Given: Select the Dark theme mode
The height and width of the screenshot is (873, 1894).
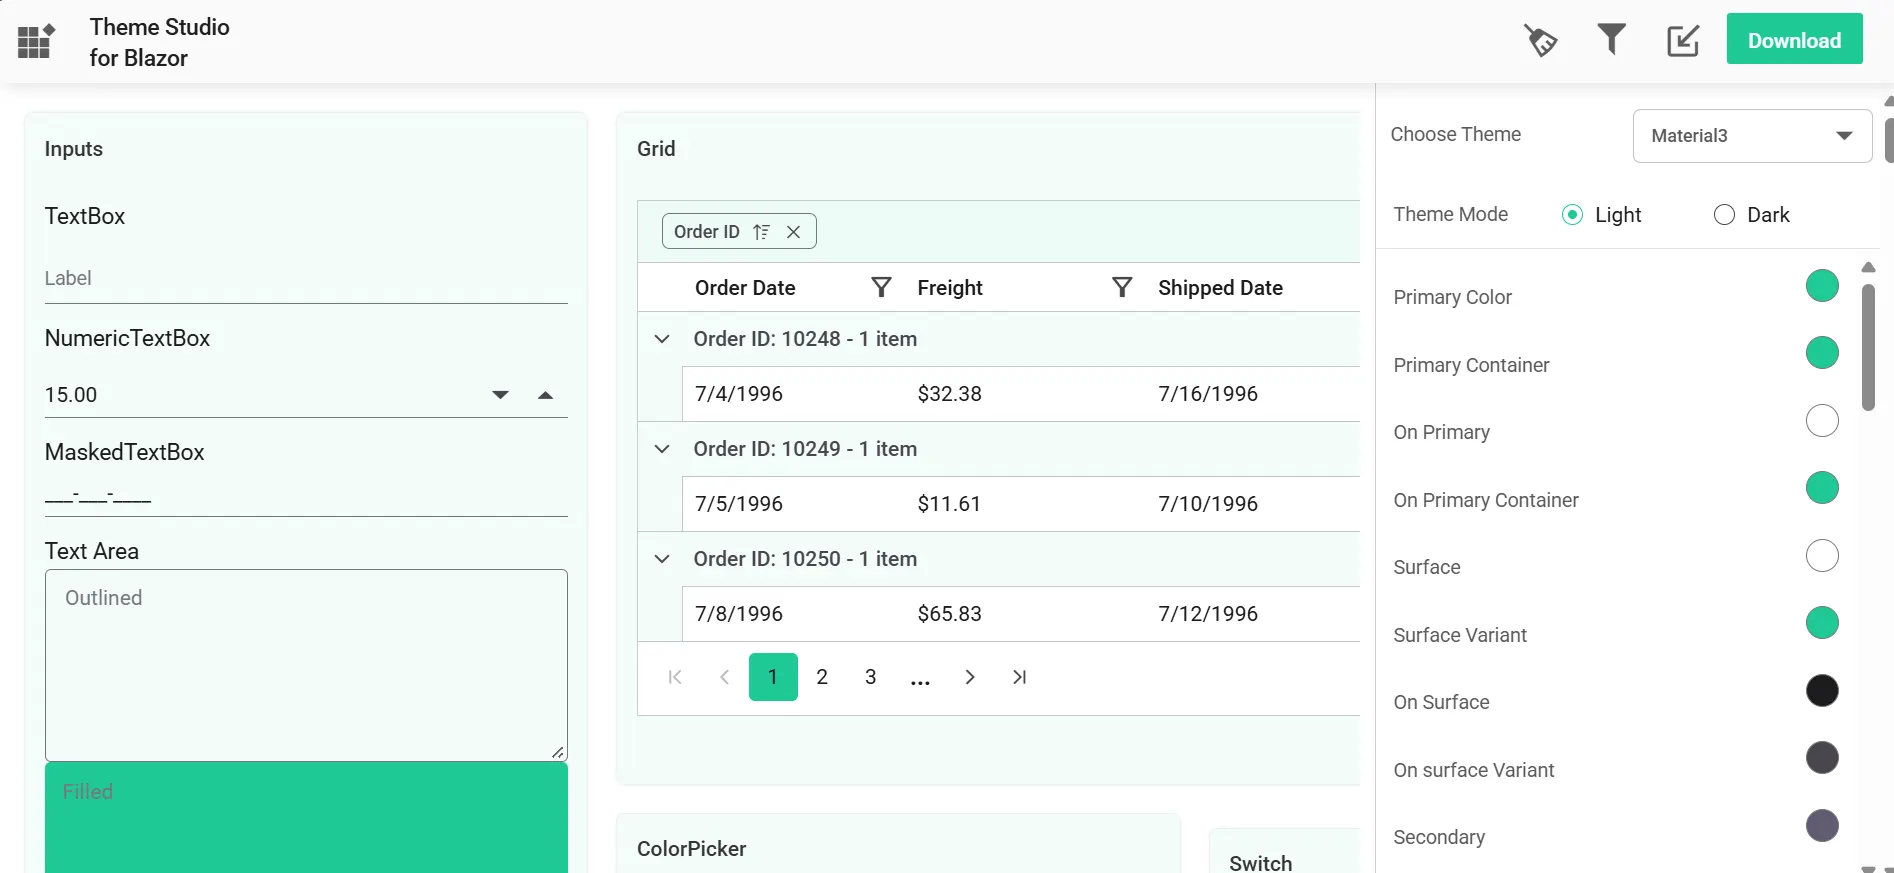Looking at the screenshot, I should click(1724, 215).
